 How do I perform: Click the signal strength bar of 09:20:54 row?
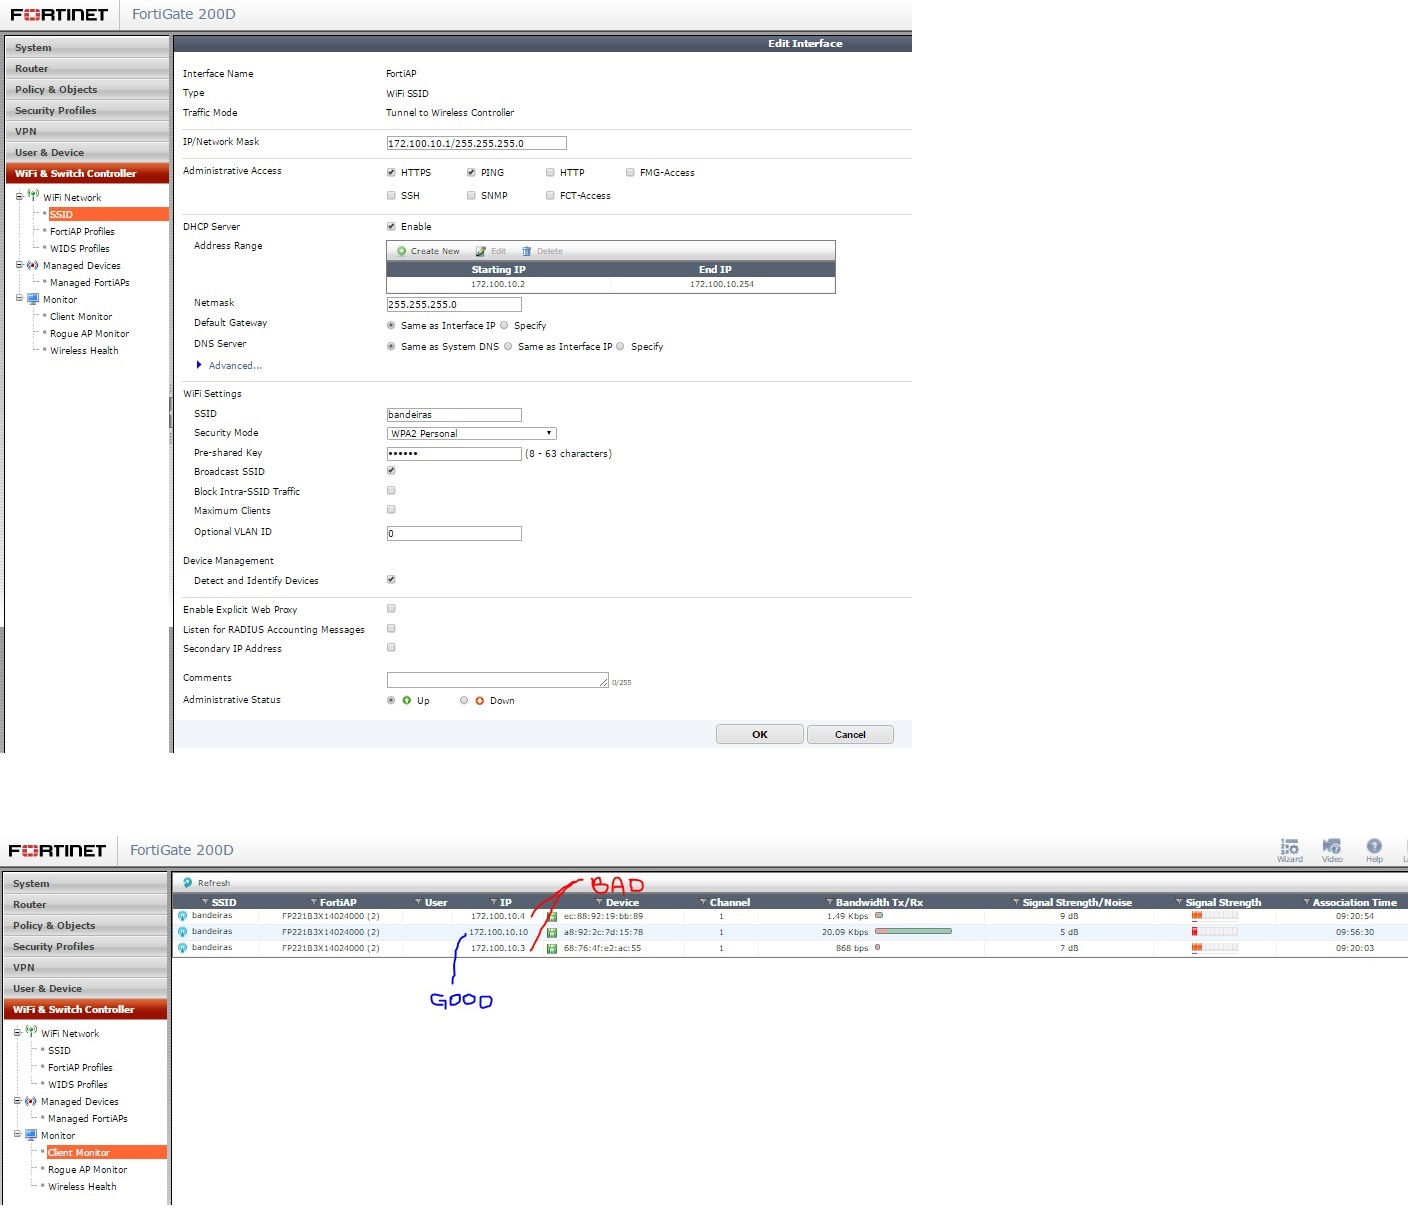[x=1214, y=915]
